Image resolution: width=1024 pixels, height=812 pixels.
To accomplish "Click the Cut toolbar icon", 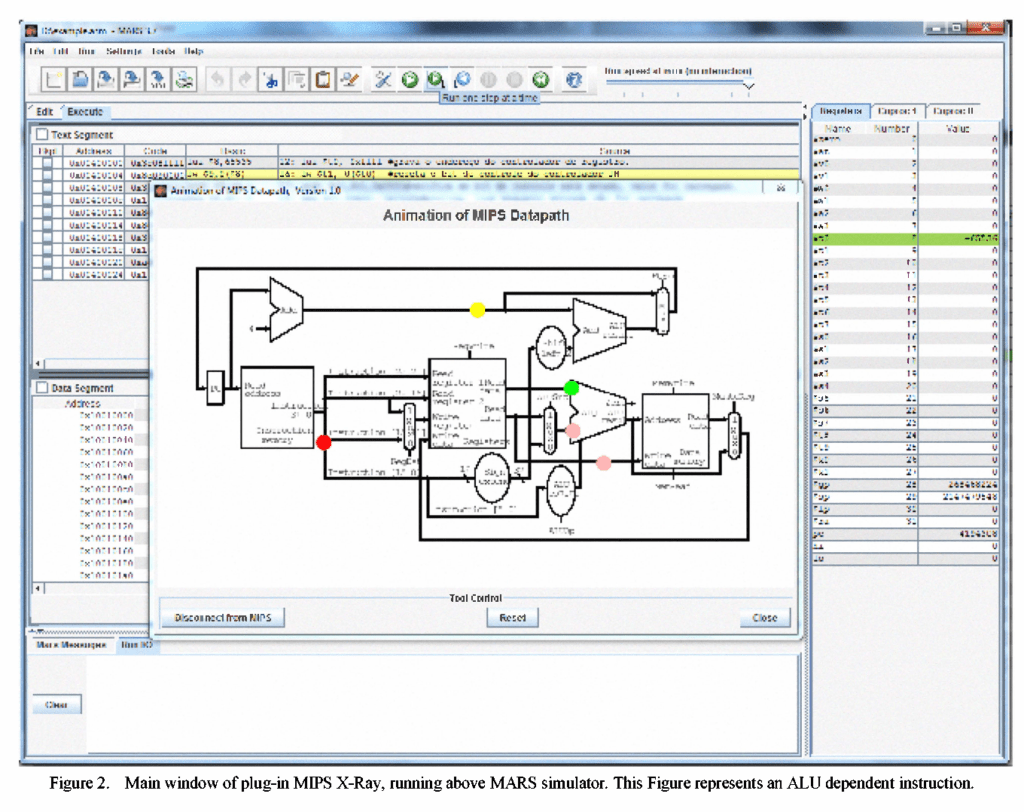I will 270,80.
